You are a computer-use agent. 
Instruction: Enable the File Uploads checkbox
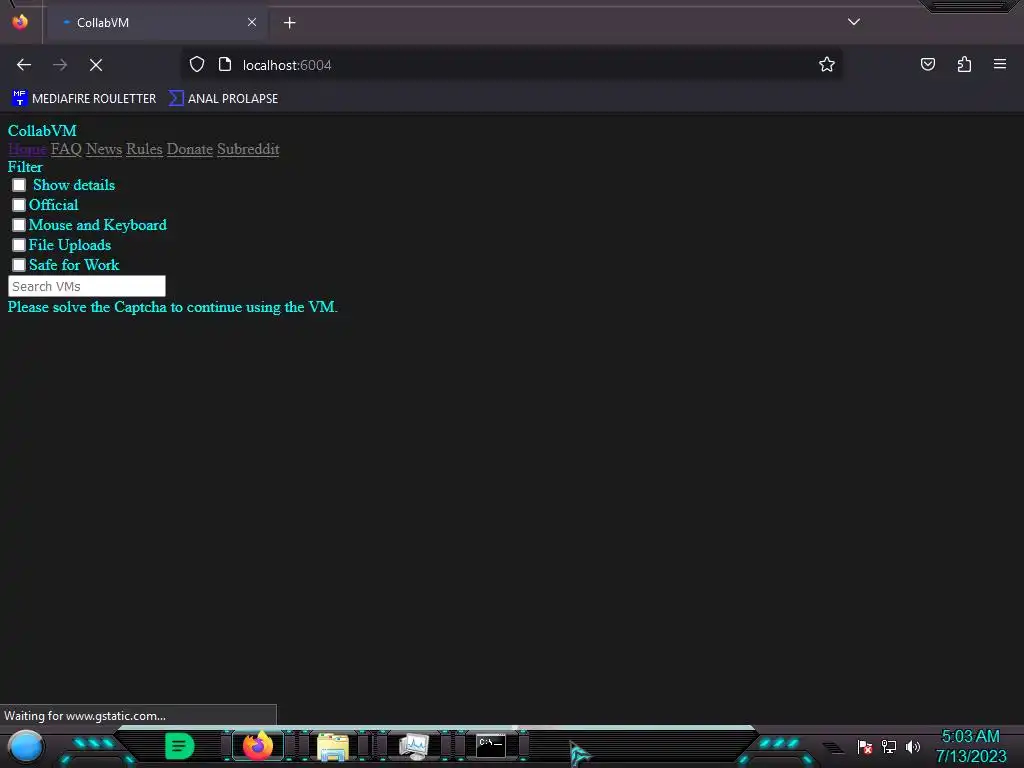(x=19, y=245)
